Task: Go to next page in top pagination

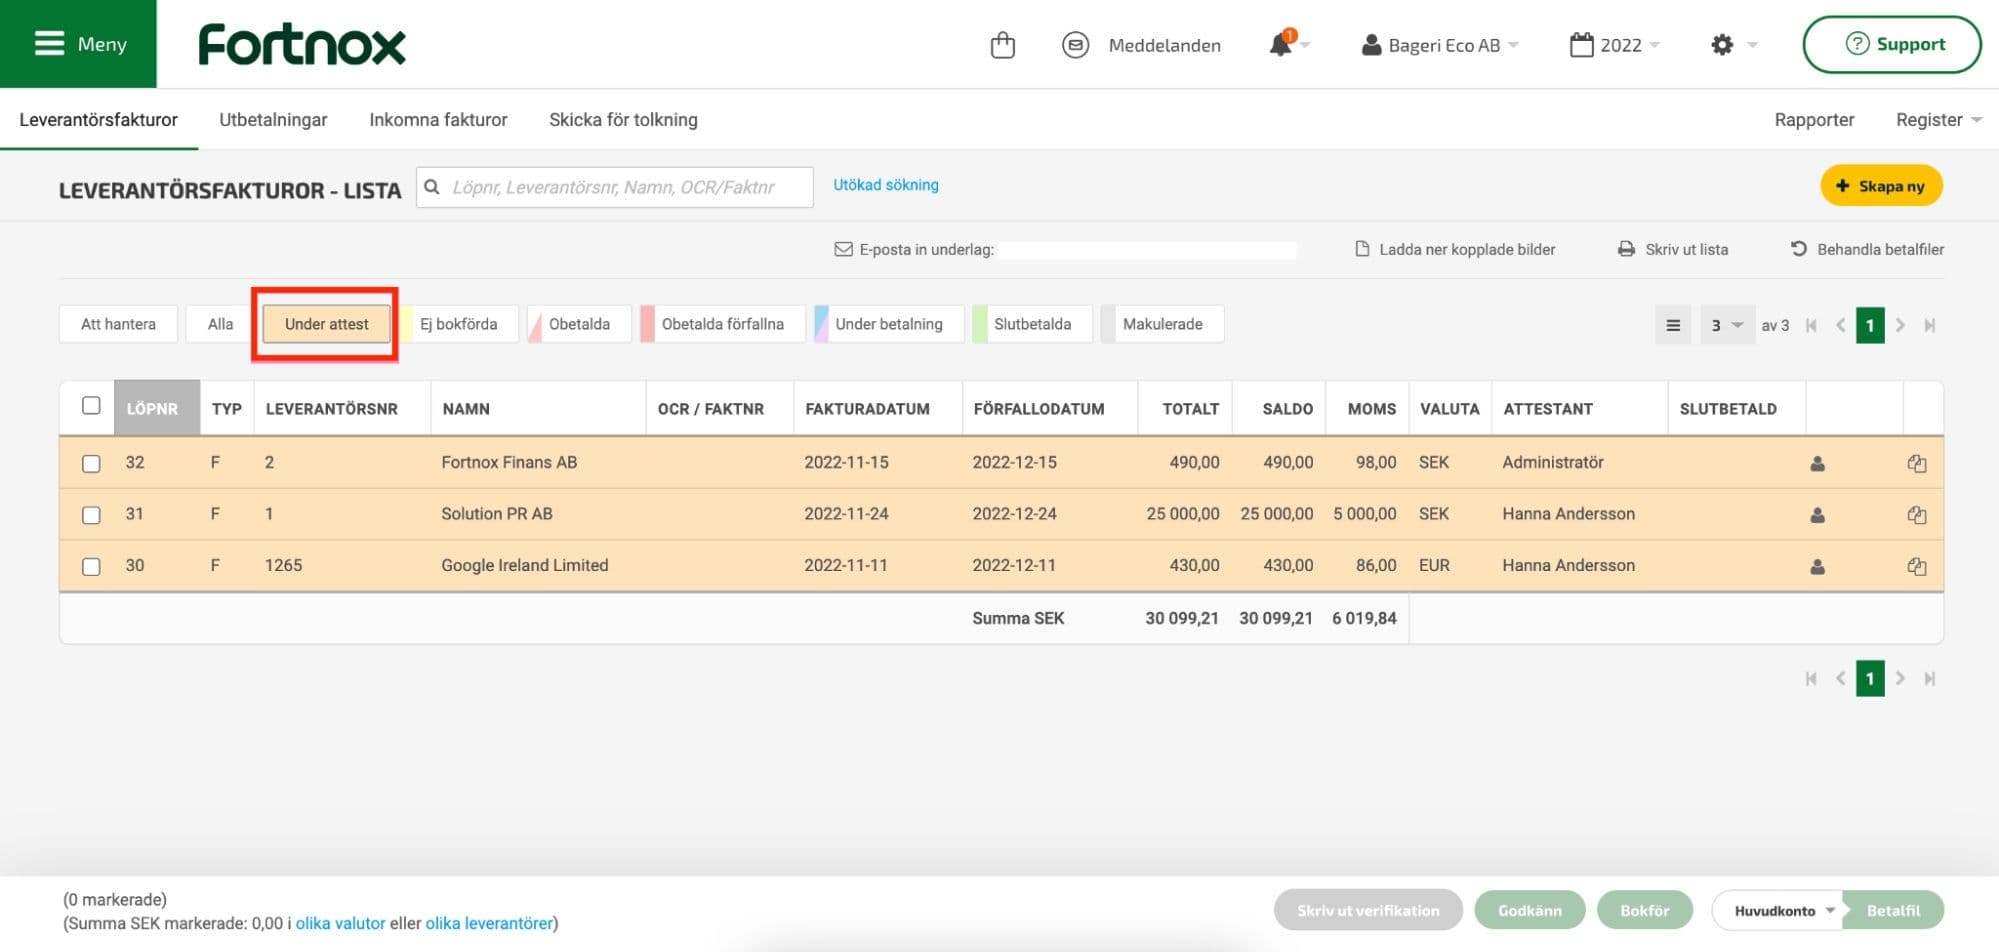Action: [1900, 325]
